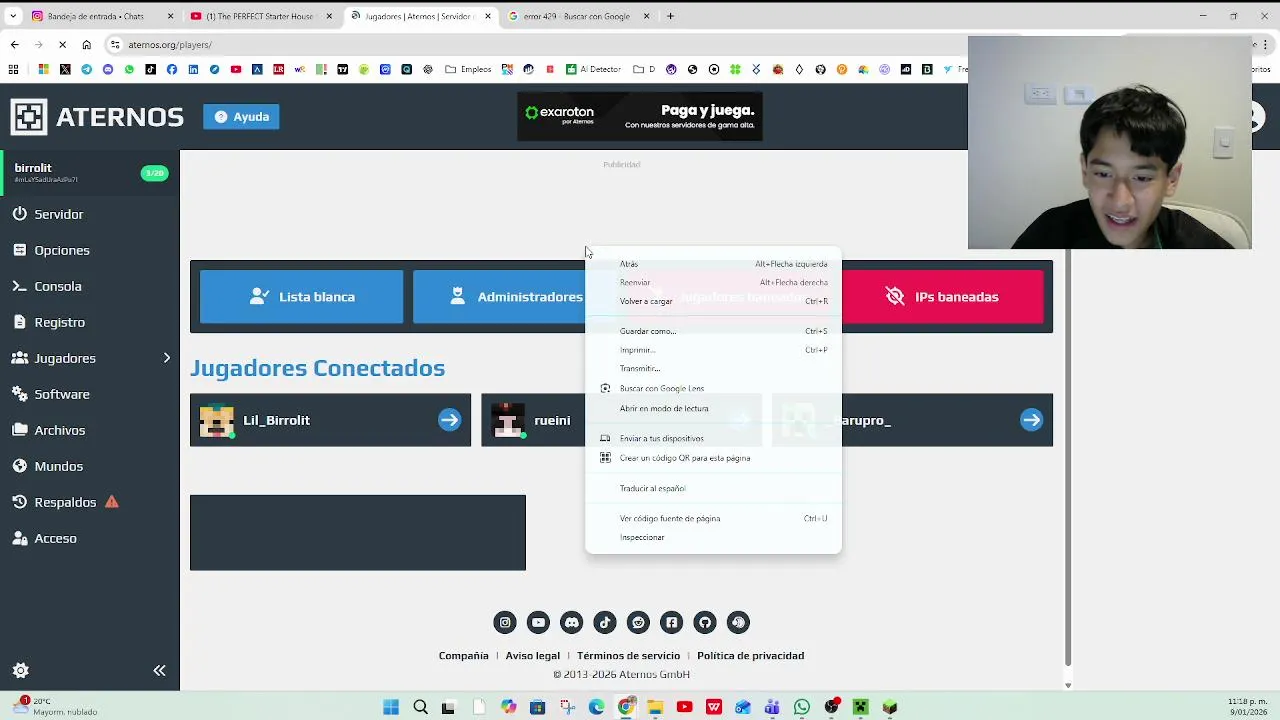
Task: Open Lil_Birrolit player details arrow
Action: click(449, 420)
